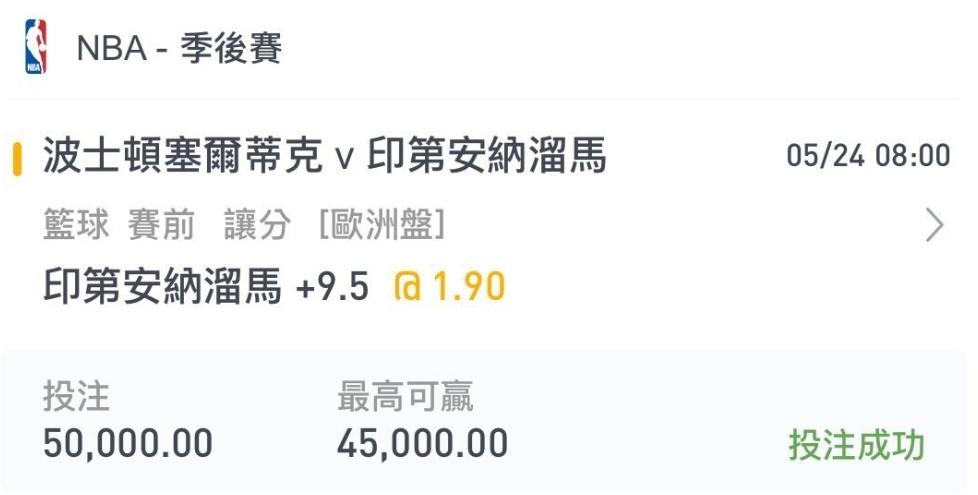Viewport: 978px width, 495px height.
Task: Click the 波士頓塞爾蒂克 team name
Action: click(x=183, y=155)
